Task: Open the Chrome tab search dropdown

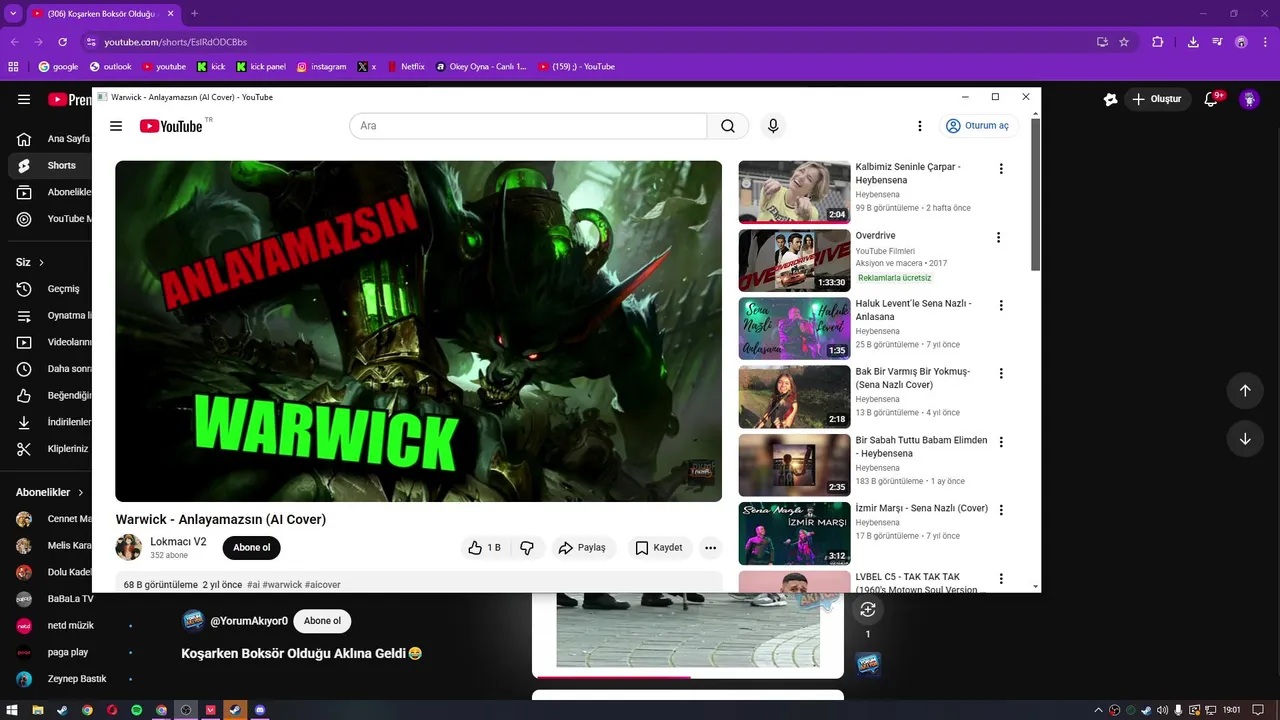Action: (13, 13)
